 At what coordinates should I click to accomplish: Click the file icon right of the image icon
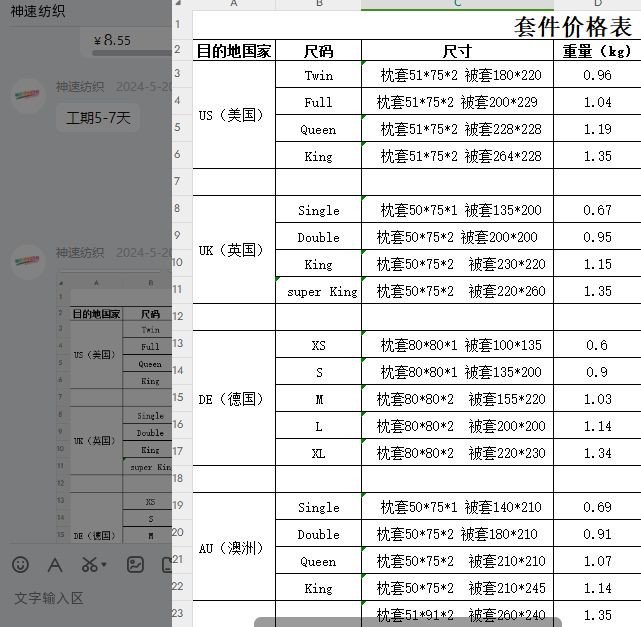point(165,564)
